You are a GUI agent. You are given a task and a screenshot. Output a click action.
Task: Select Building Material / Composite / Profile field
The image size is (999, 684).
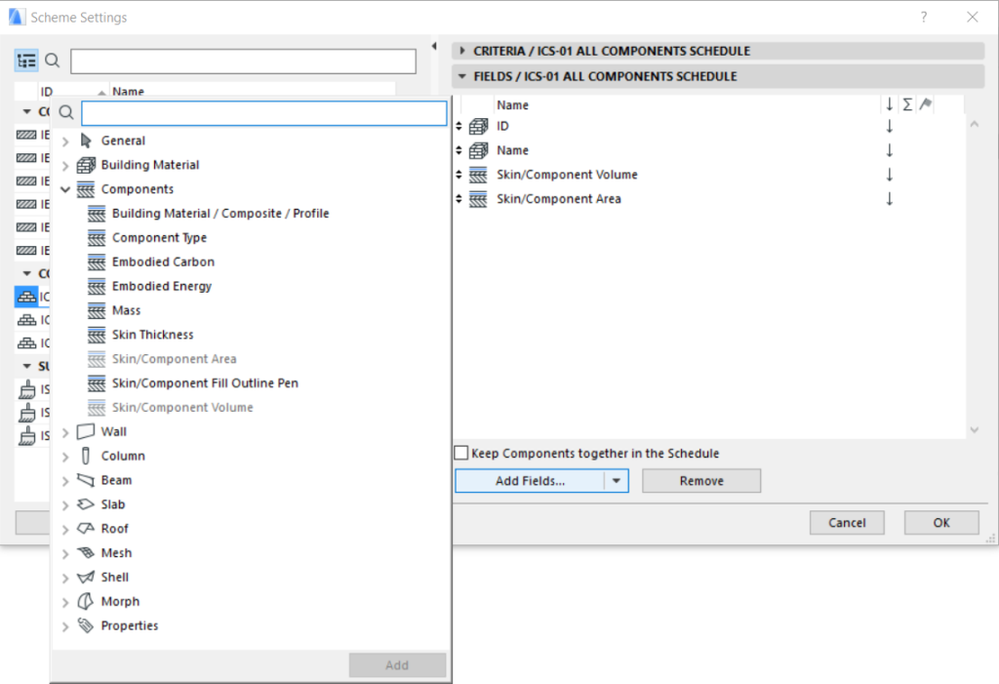220,213
